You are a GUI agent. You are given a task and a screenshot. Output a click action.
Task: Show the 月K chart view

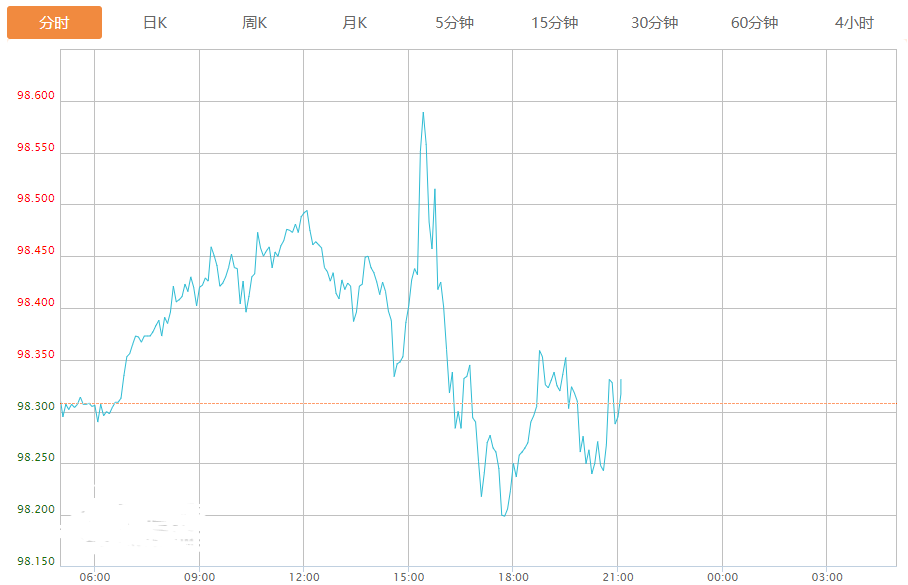pos(355,23)
